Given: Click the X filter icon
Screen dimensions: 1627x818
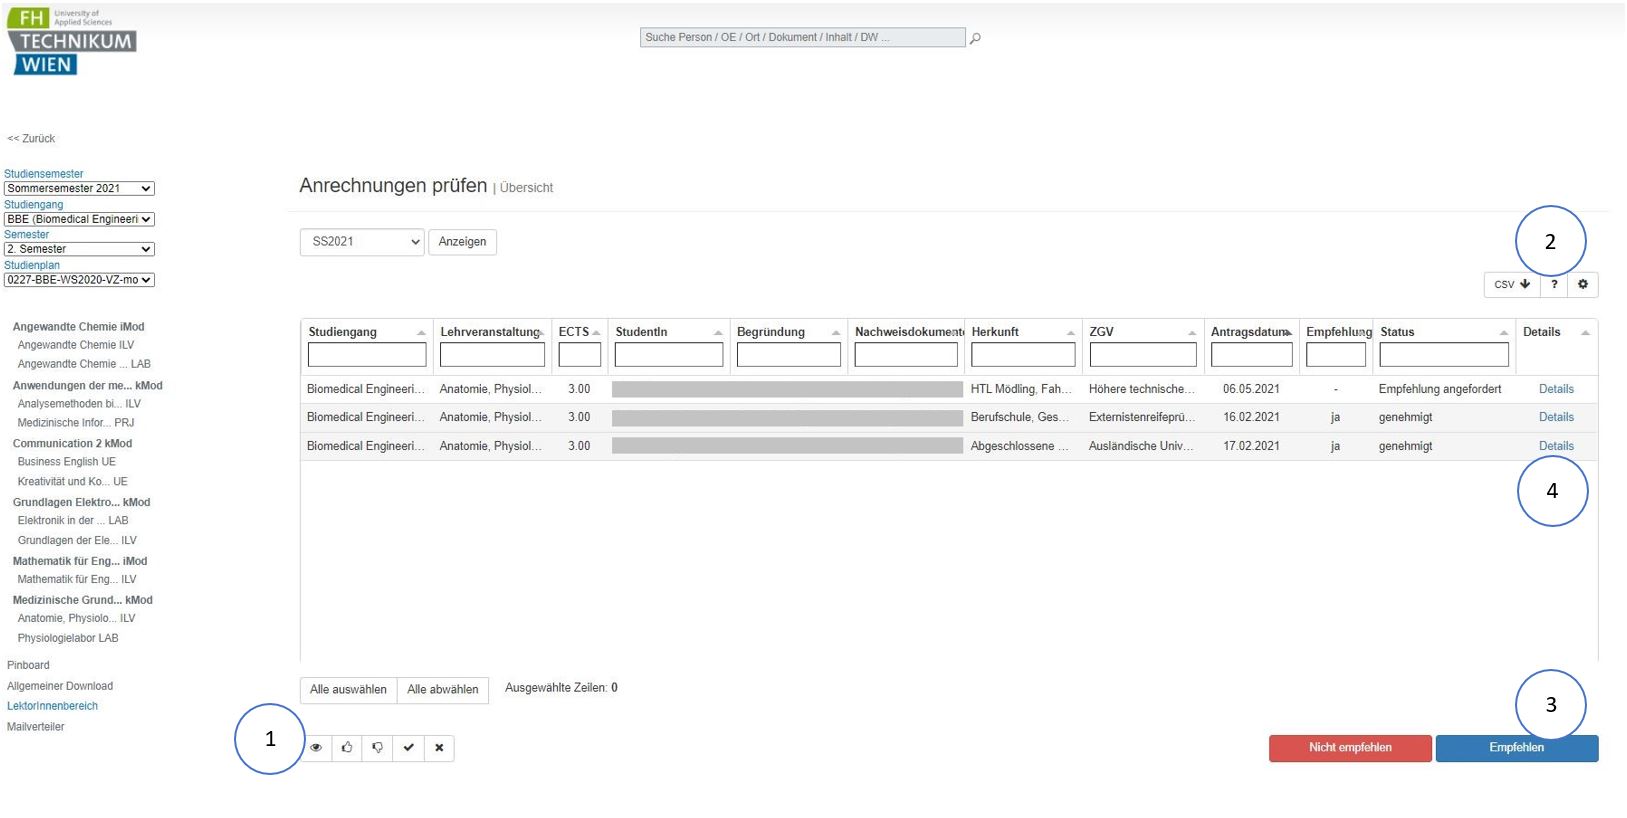Looking at the screenshot, I should pos(439,748).
